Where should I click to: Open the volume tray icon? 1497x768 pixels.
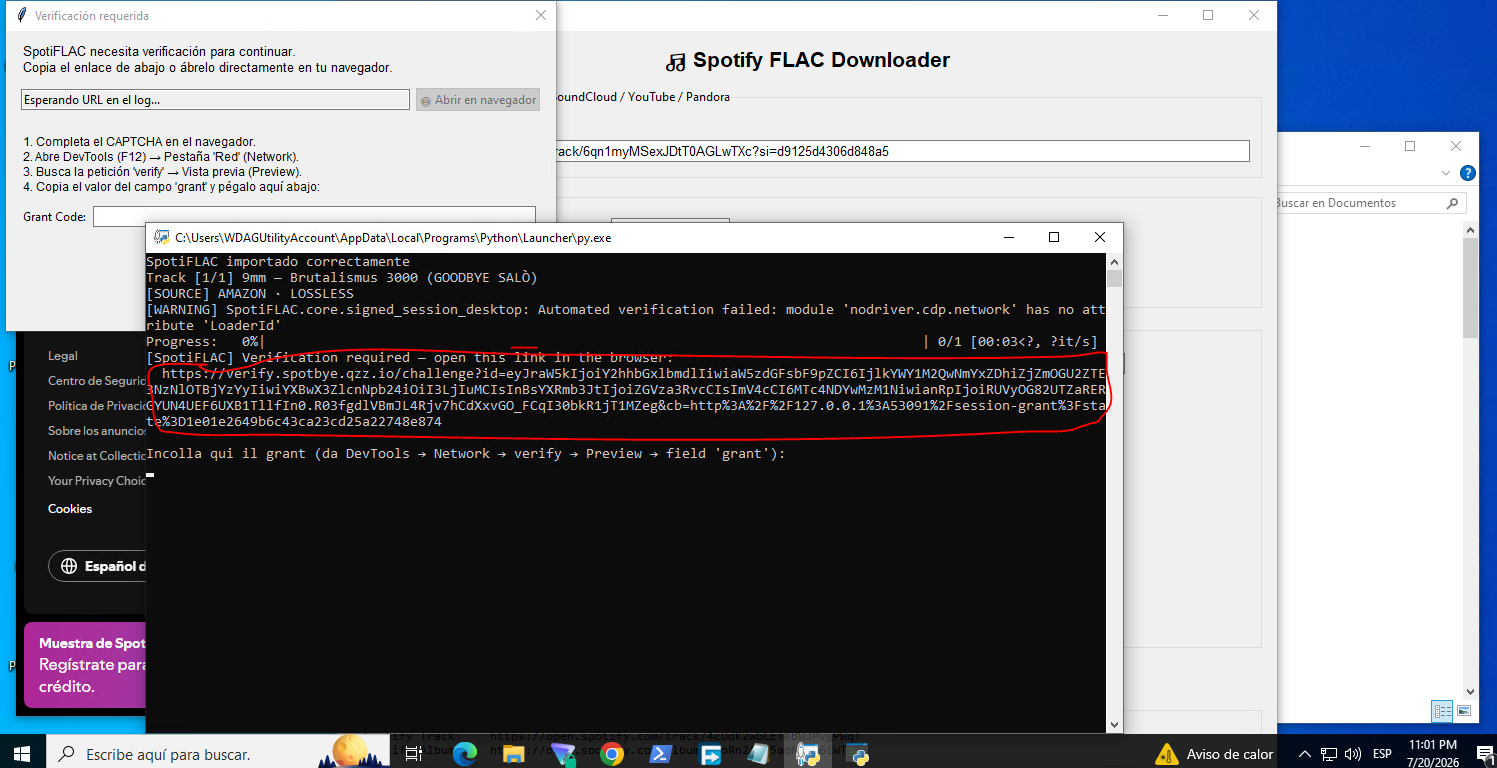1353,754
